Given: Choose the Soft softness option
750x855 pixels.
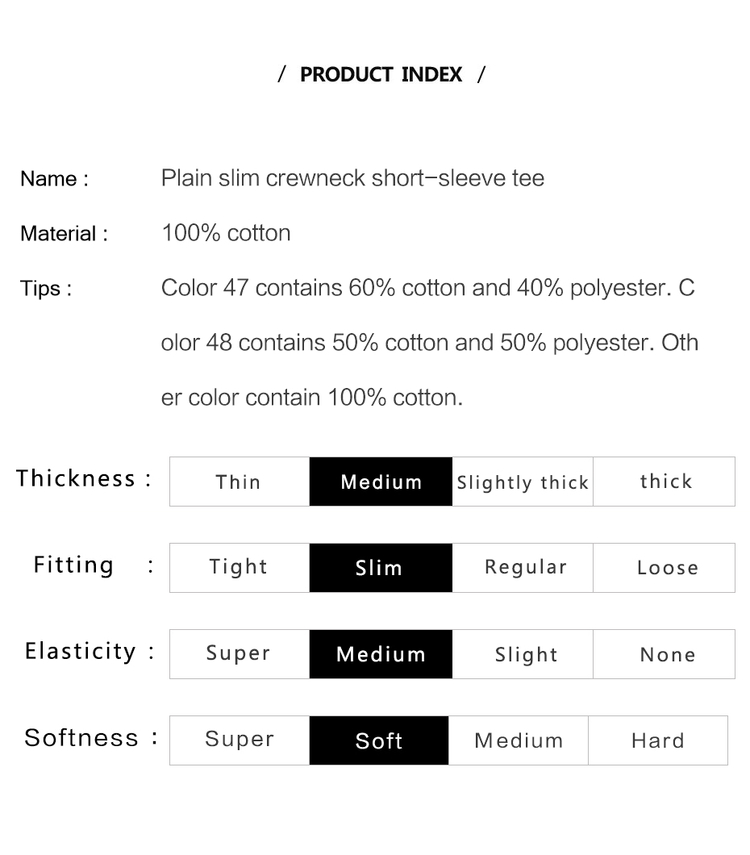Looking at the screenshot, I should [x=379, y=740].
